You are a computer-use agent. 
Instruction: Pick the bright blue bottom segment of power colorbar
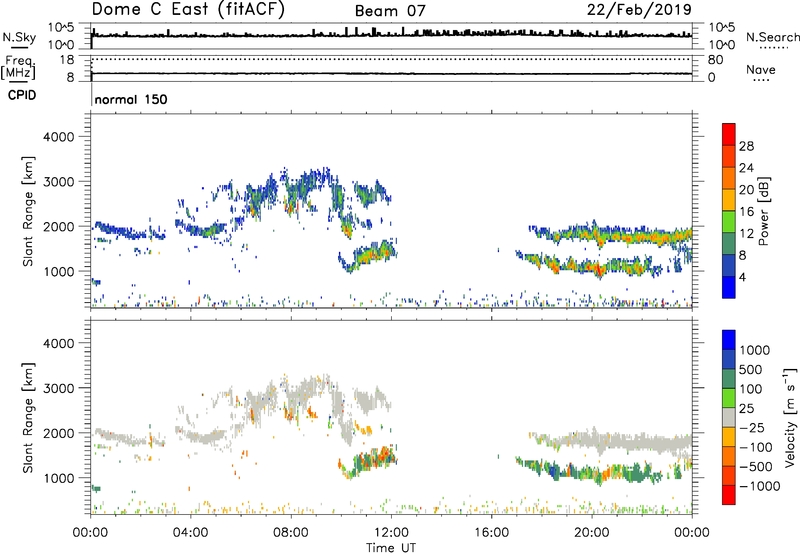pyautogui.click(x=729, y=287)
